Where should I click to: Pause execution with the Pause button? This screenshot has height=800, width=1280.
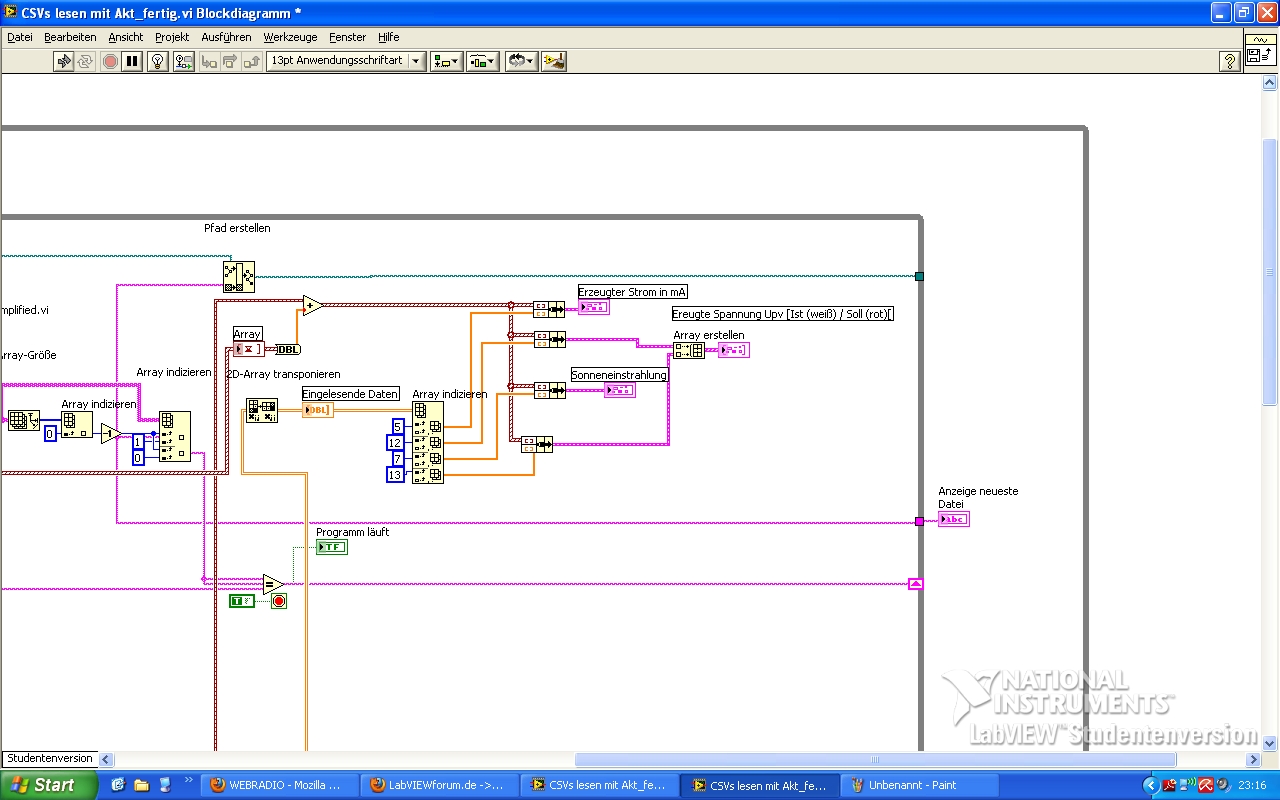tap(132, 61)
